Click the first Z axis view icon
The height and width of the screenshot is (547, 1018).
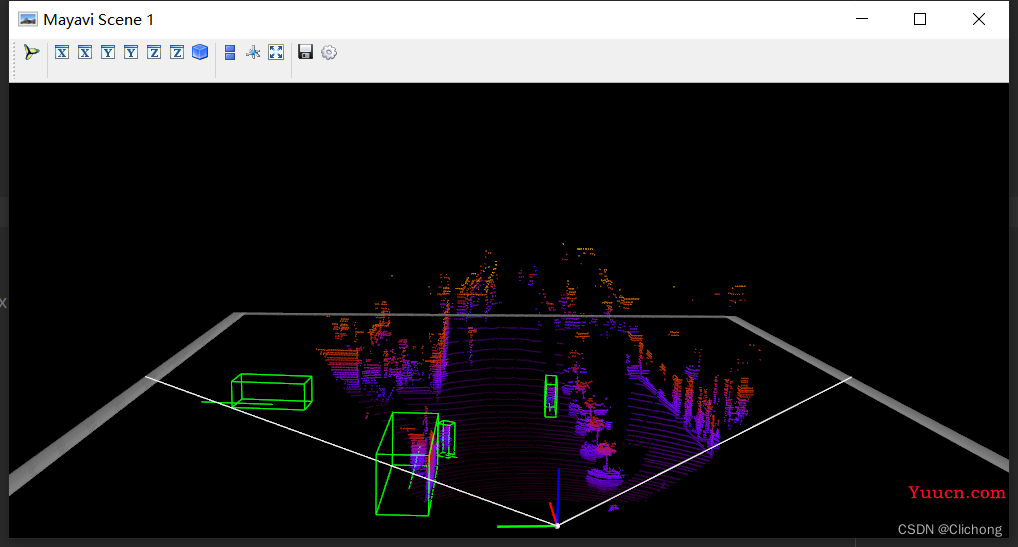click(x=154, y=53)
